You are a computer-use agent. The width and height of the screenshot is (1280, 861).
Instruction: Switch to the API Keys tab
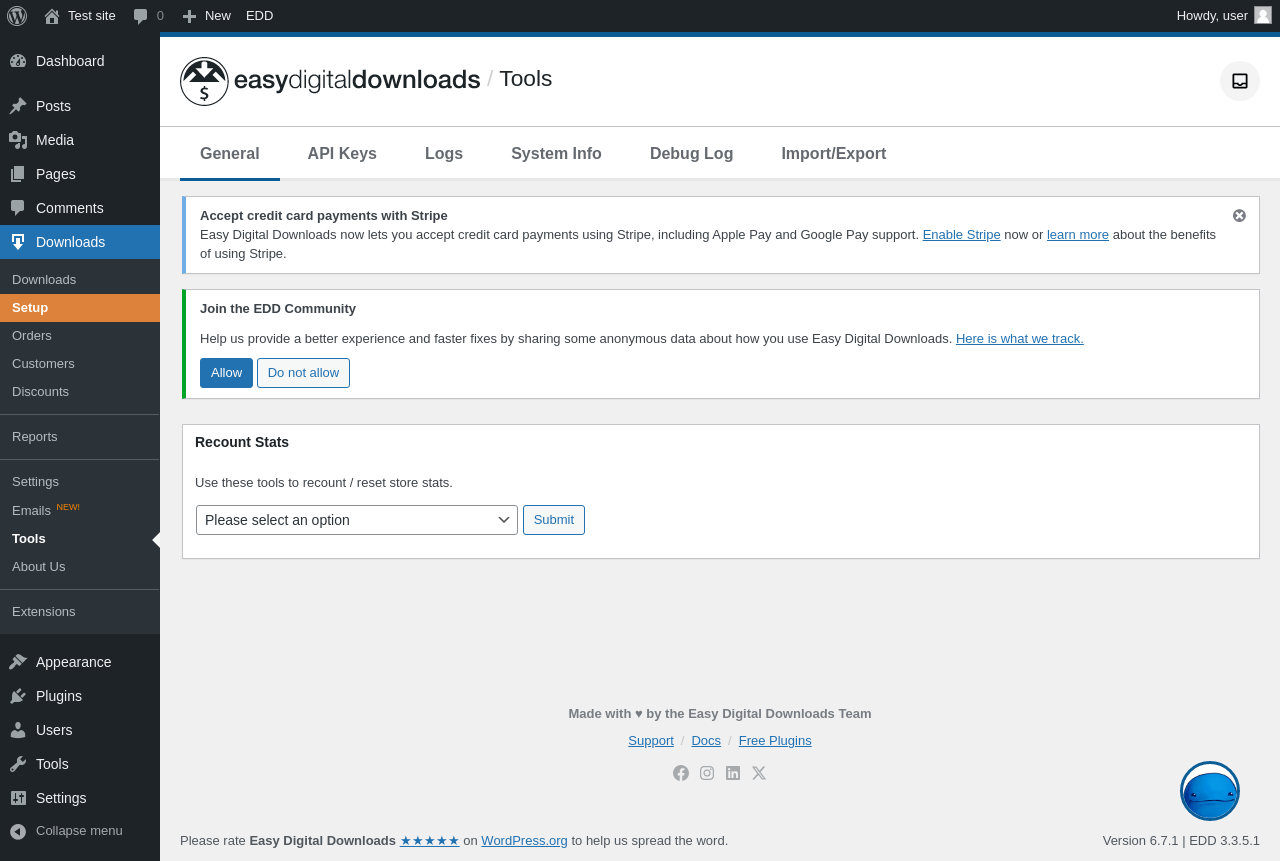(x=342, y=154)
